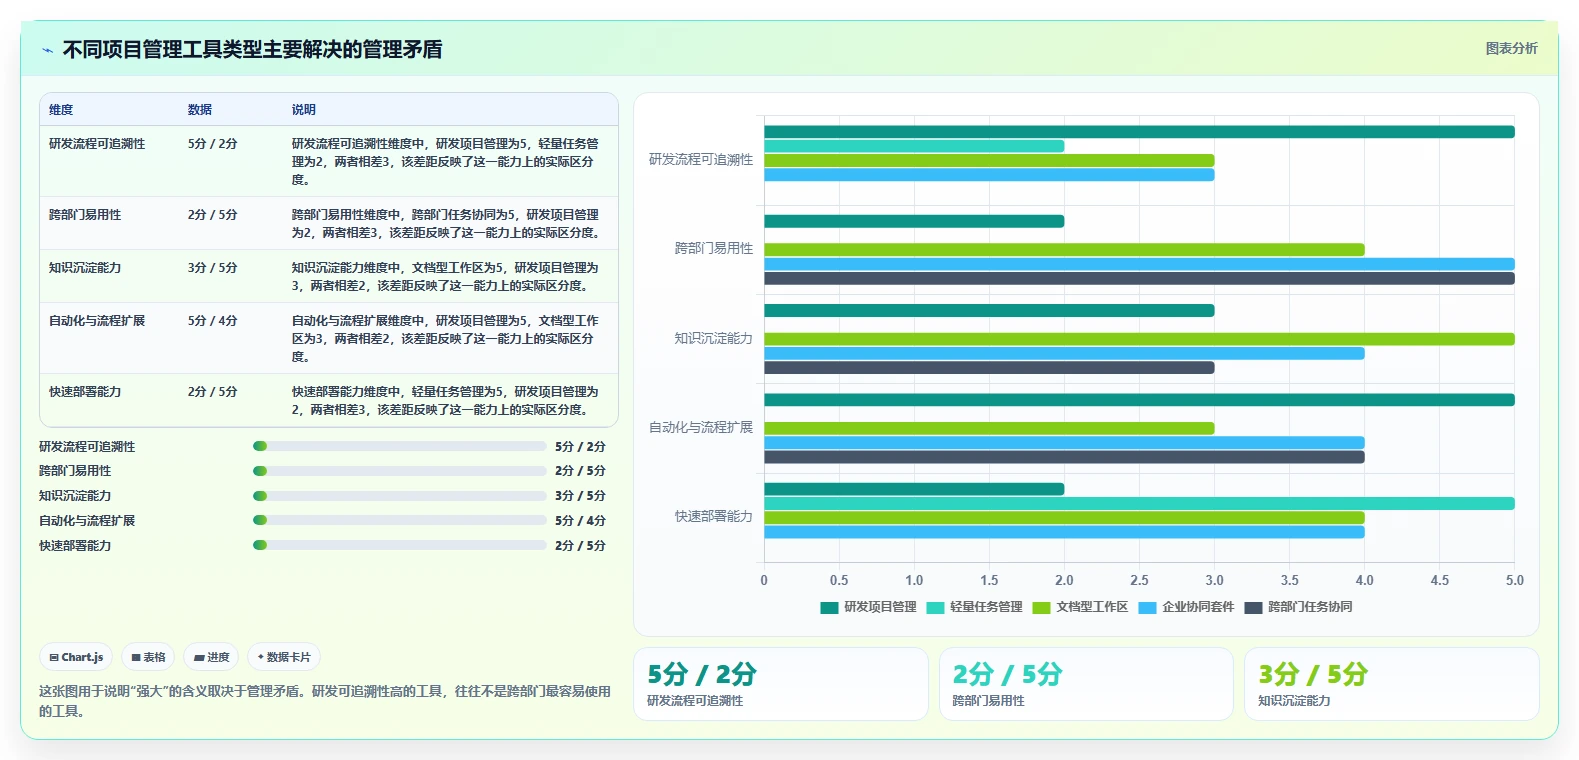Viewport: 1579px width, 760px height.
Task: Click the 知识沉淀能力 progress bar
Action: (x=400, y=496)
